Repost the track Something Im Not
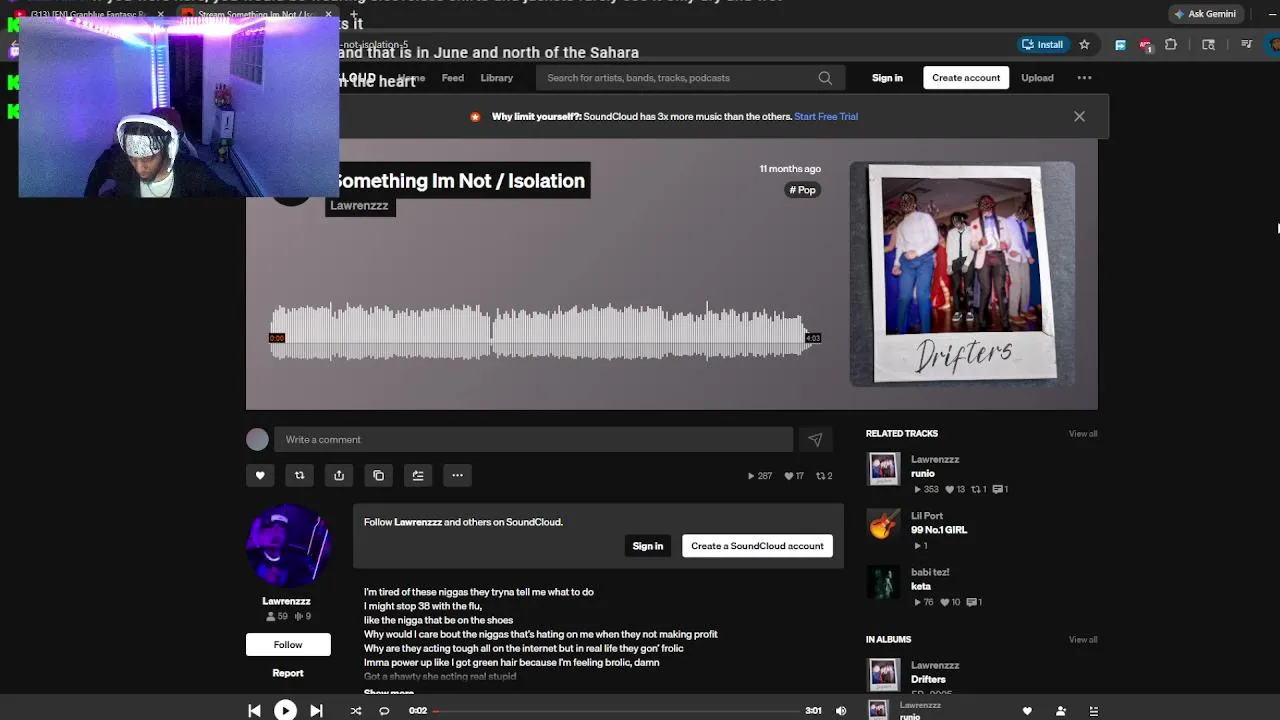Image resolution: width=1280 pixels, height=720 pixels. [x=299, y=475]
